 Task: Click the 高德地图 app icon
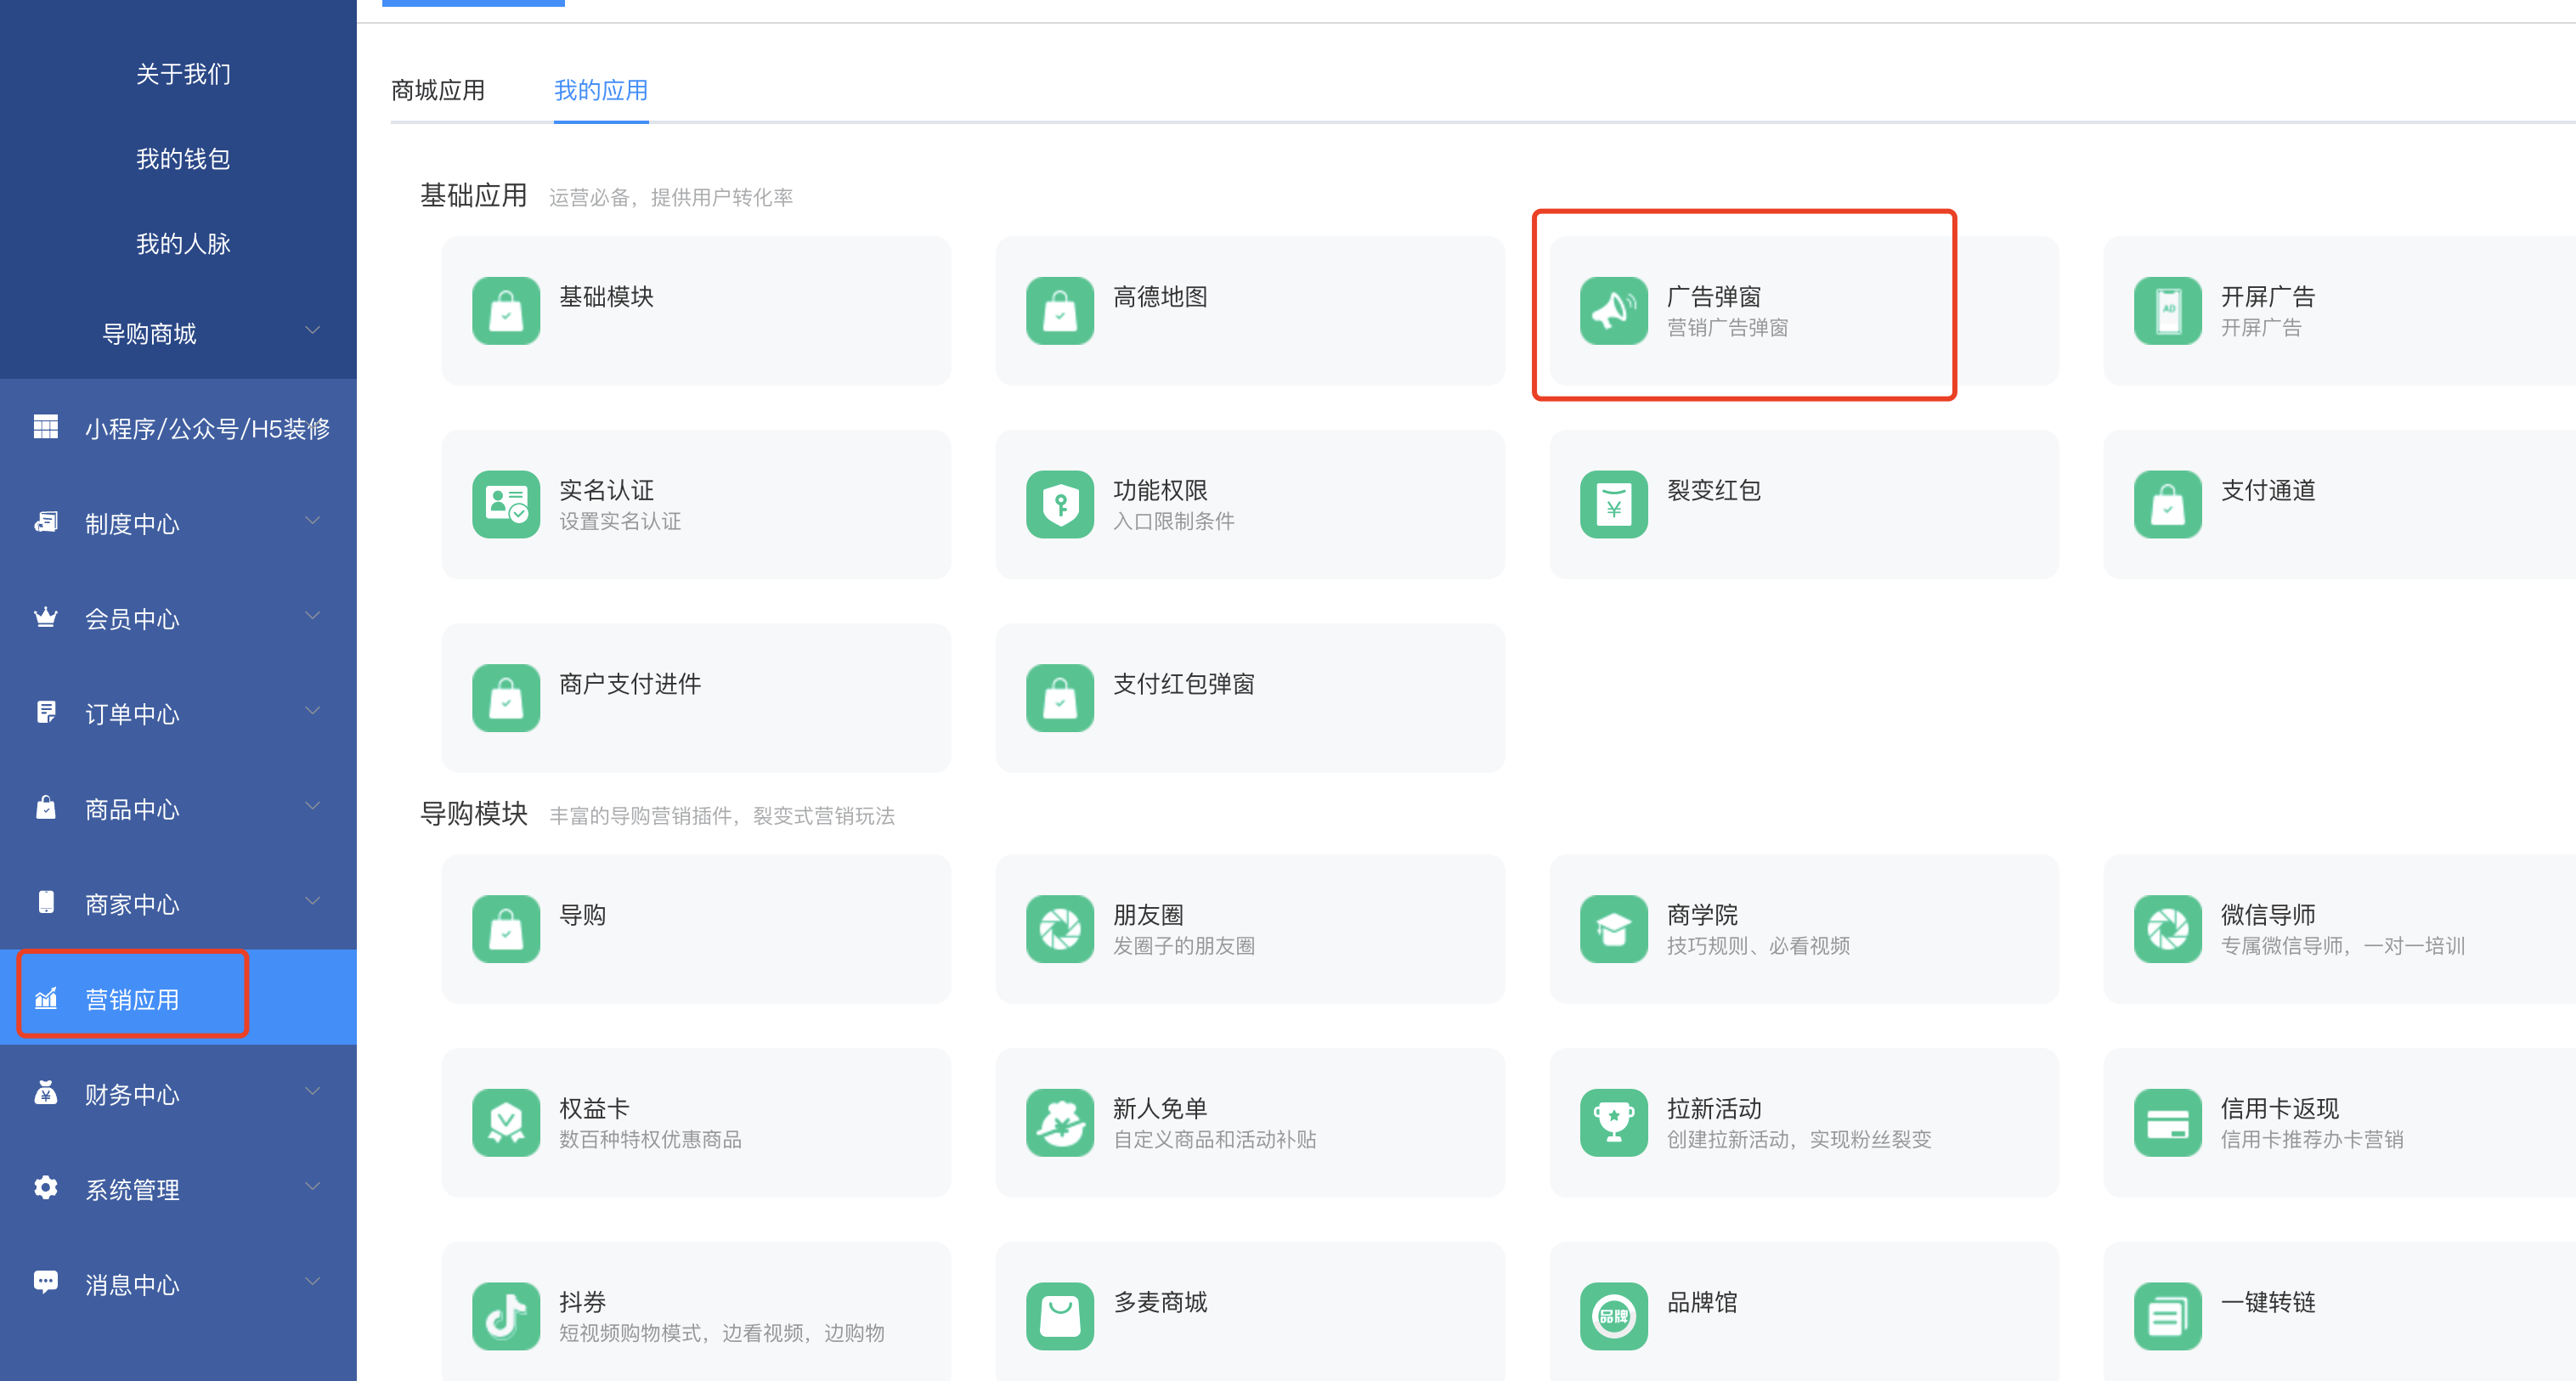point(1060,311)
